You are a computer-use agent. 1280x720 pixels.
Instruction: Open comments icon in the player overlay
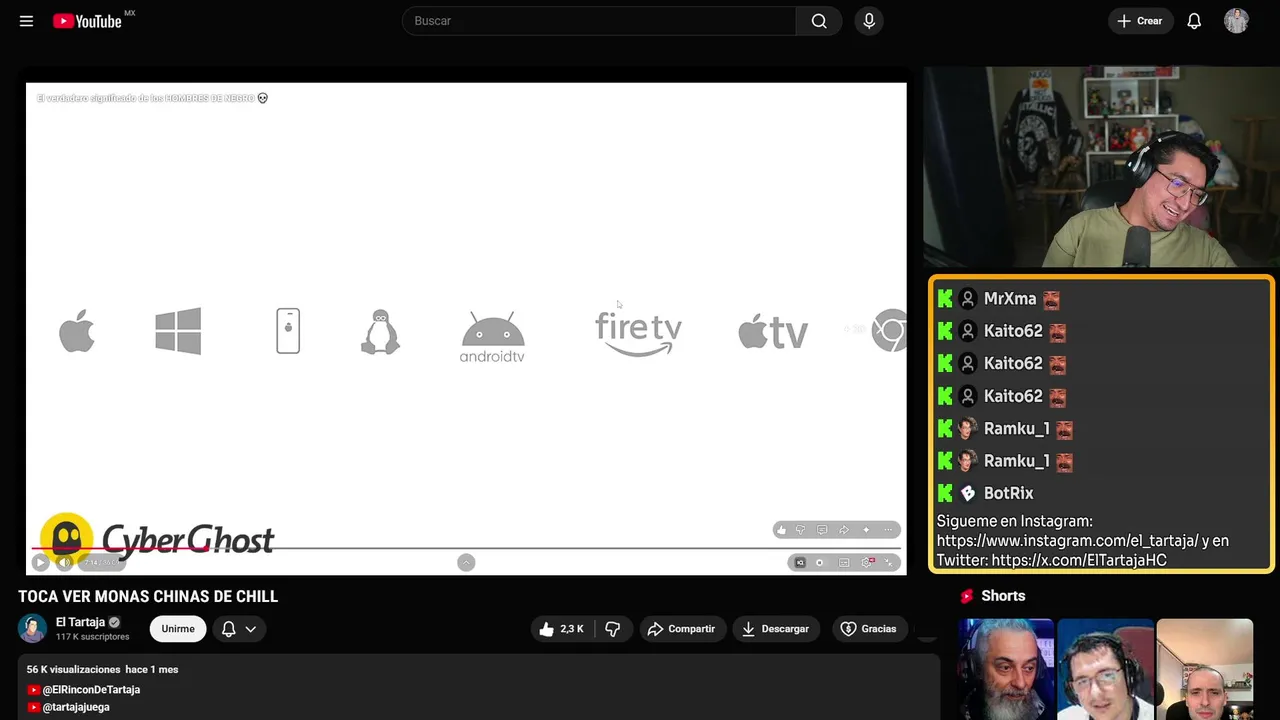click(822, 530)
